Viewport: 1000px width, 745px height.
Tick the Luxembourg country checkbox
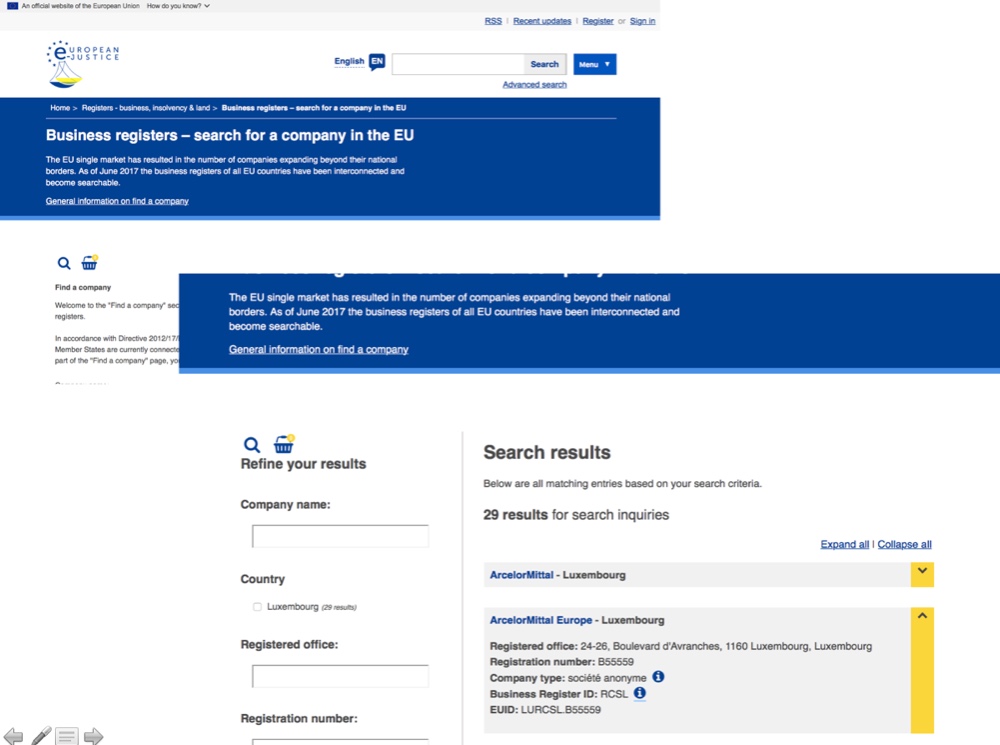(x=257, y=607)
